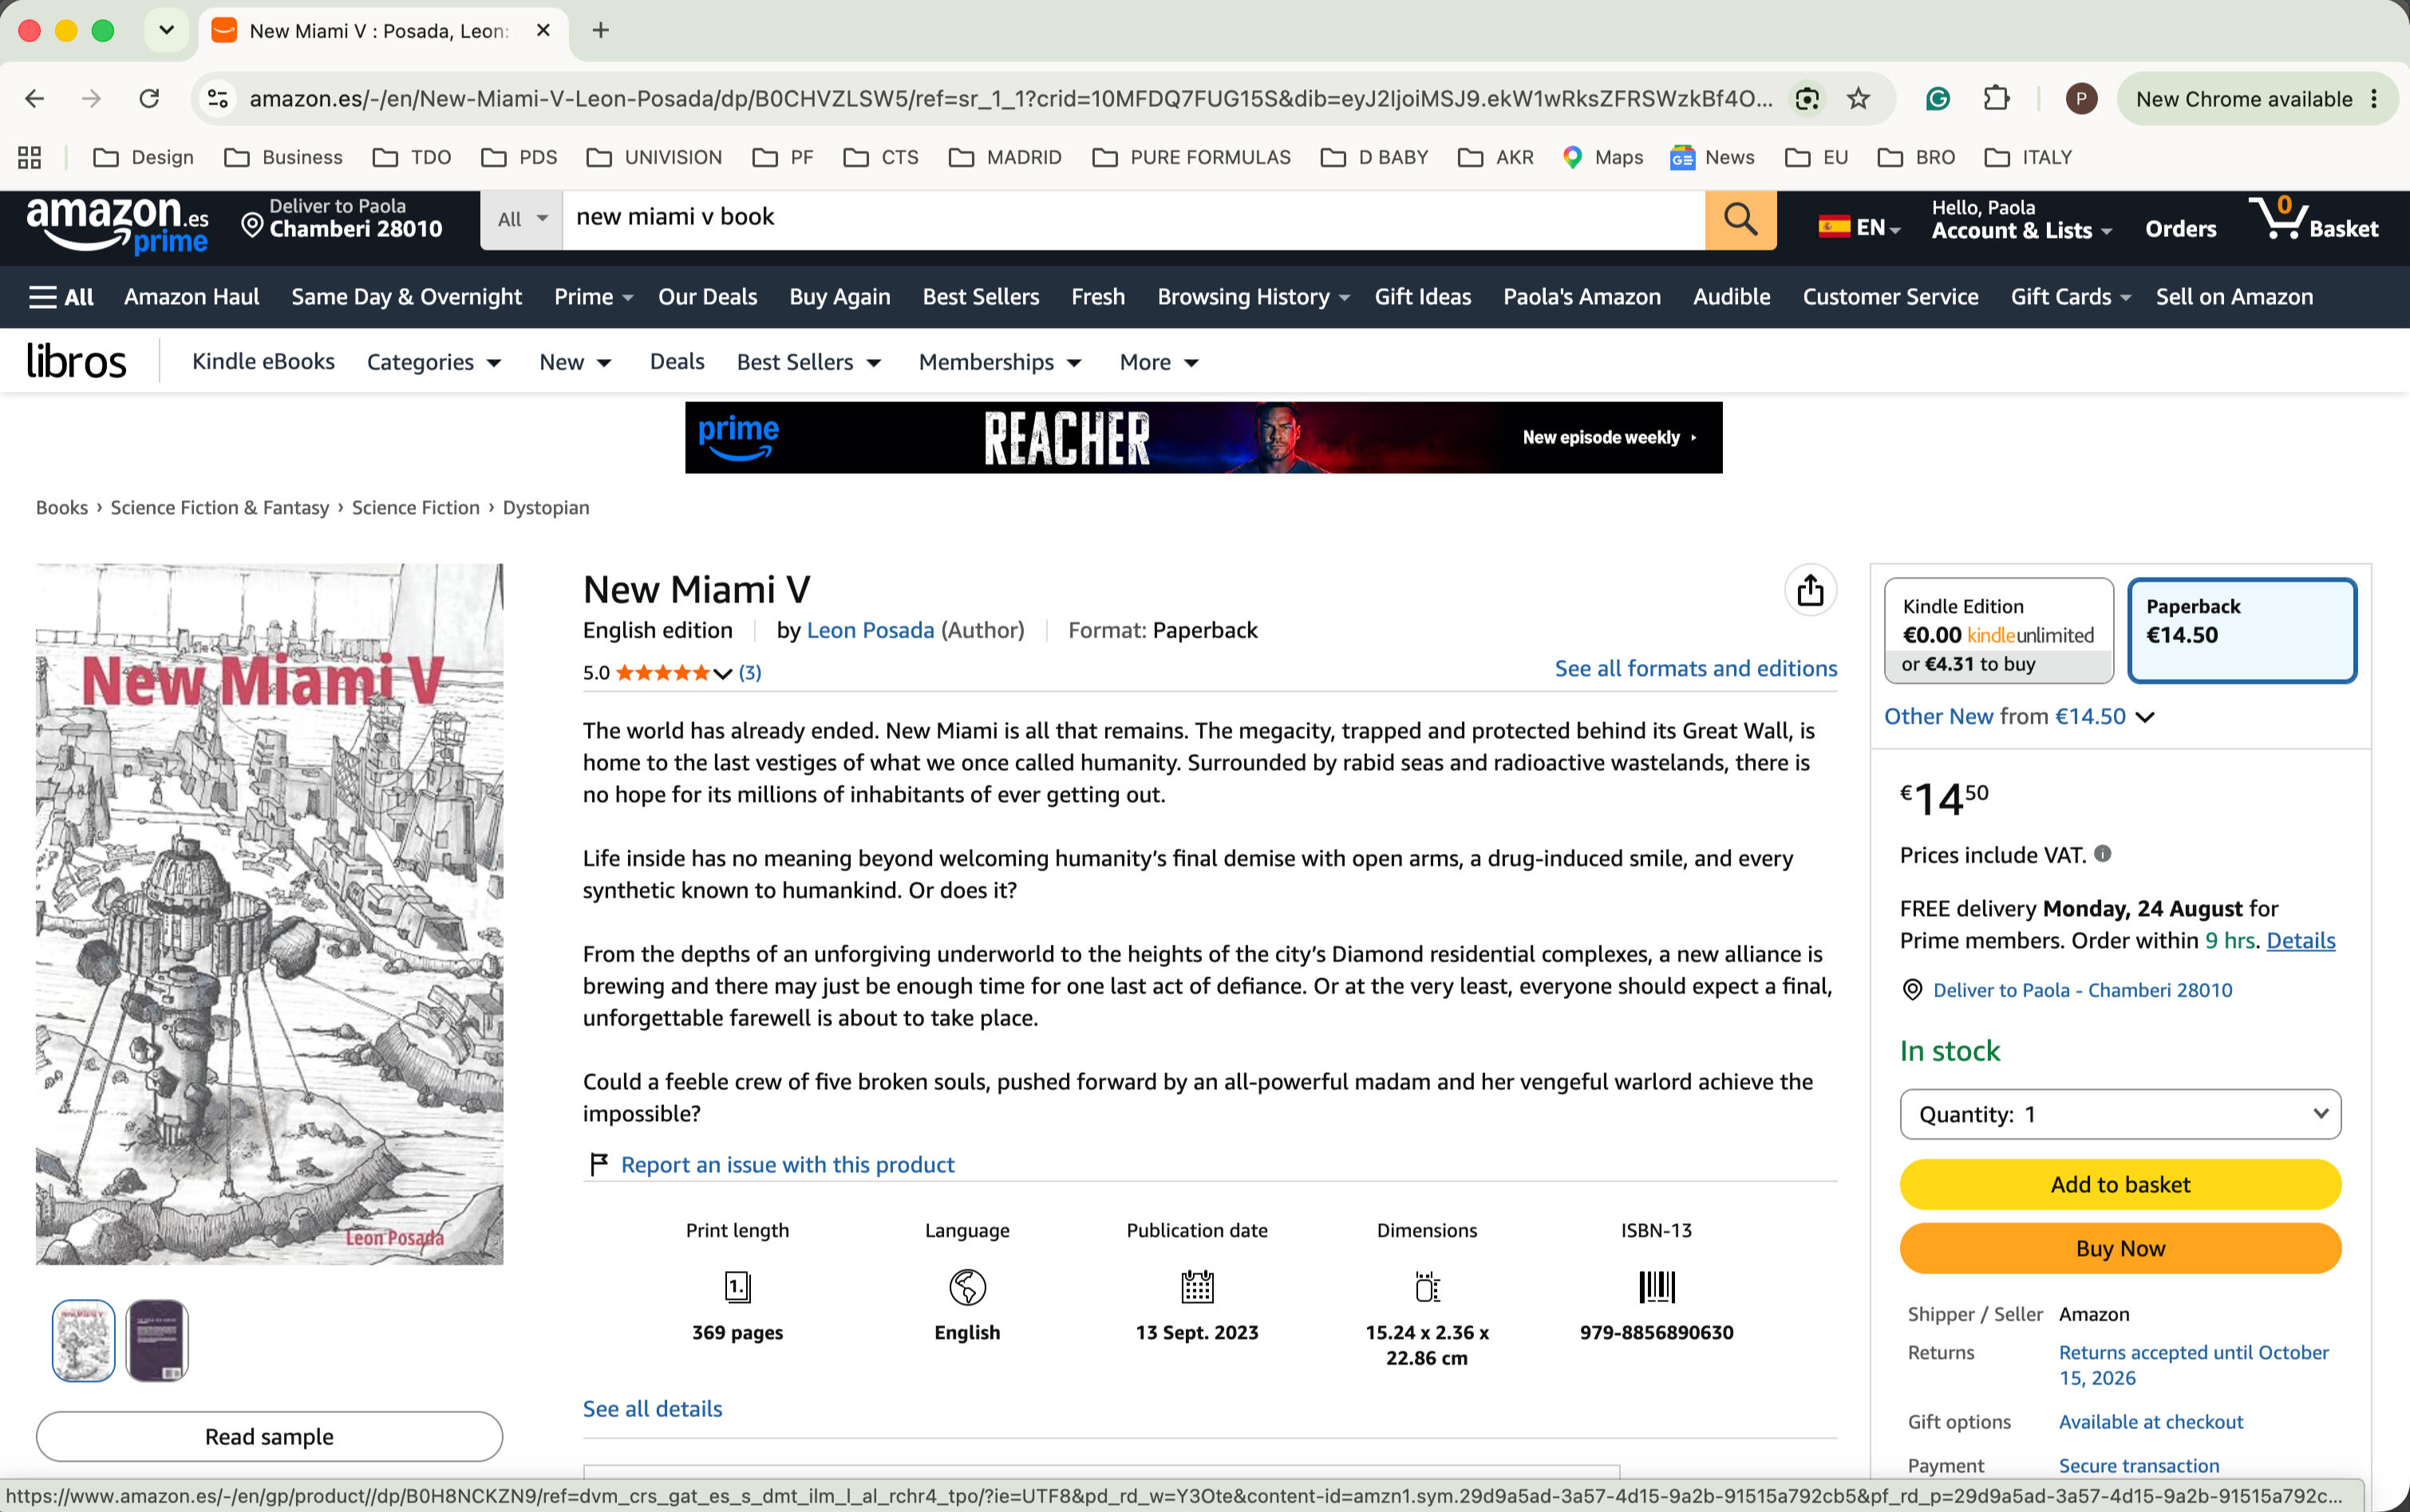Screen dimensions: 2410x1512
Task: Open the Extensions puzzle icon
Action: click(1996, 98)
